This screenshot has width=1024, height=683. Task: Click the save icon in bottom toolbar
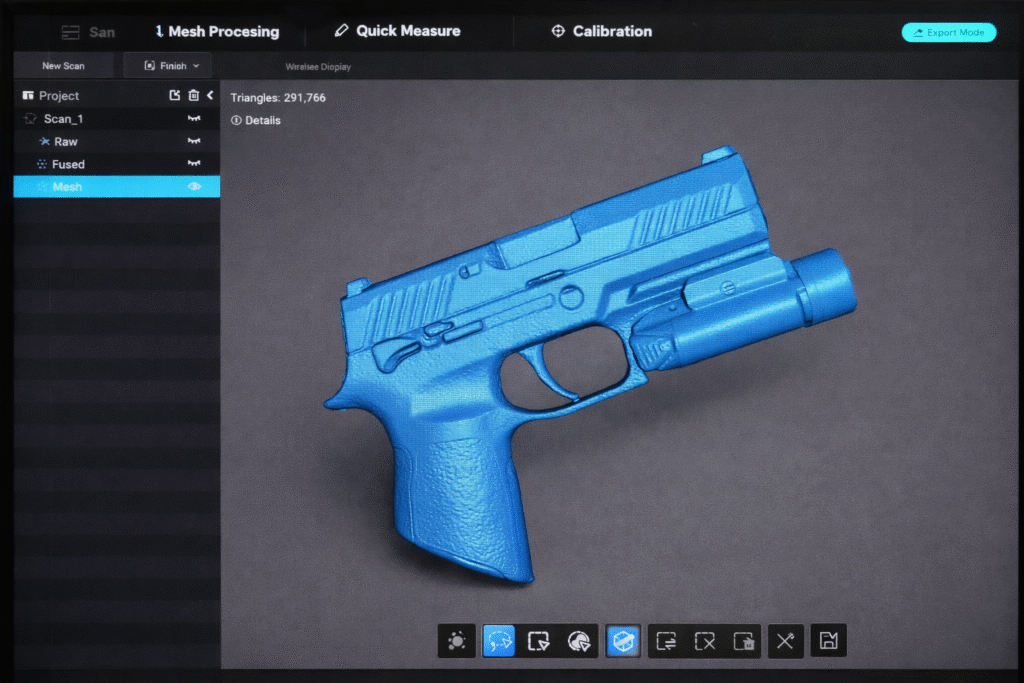(x=828, y=641)
